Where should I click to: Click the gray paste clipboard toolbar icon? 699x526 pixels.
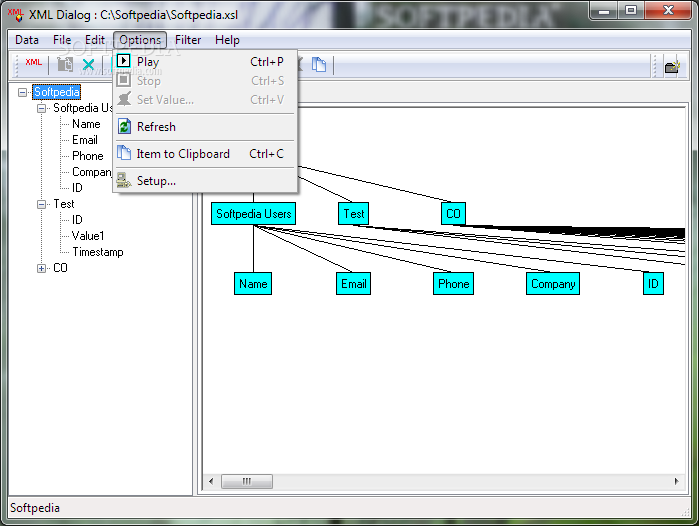click(x=65, y=65)
